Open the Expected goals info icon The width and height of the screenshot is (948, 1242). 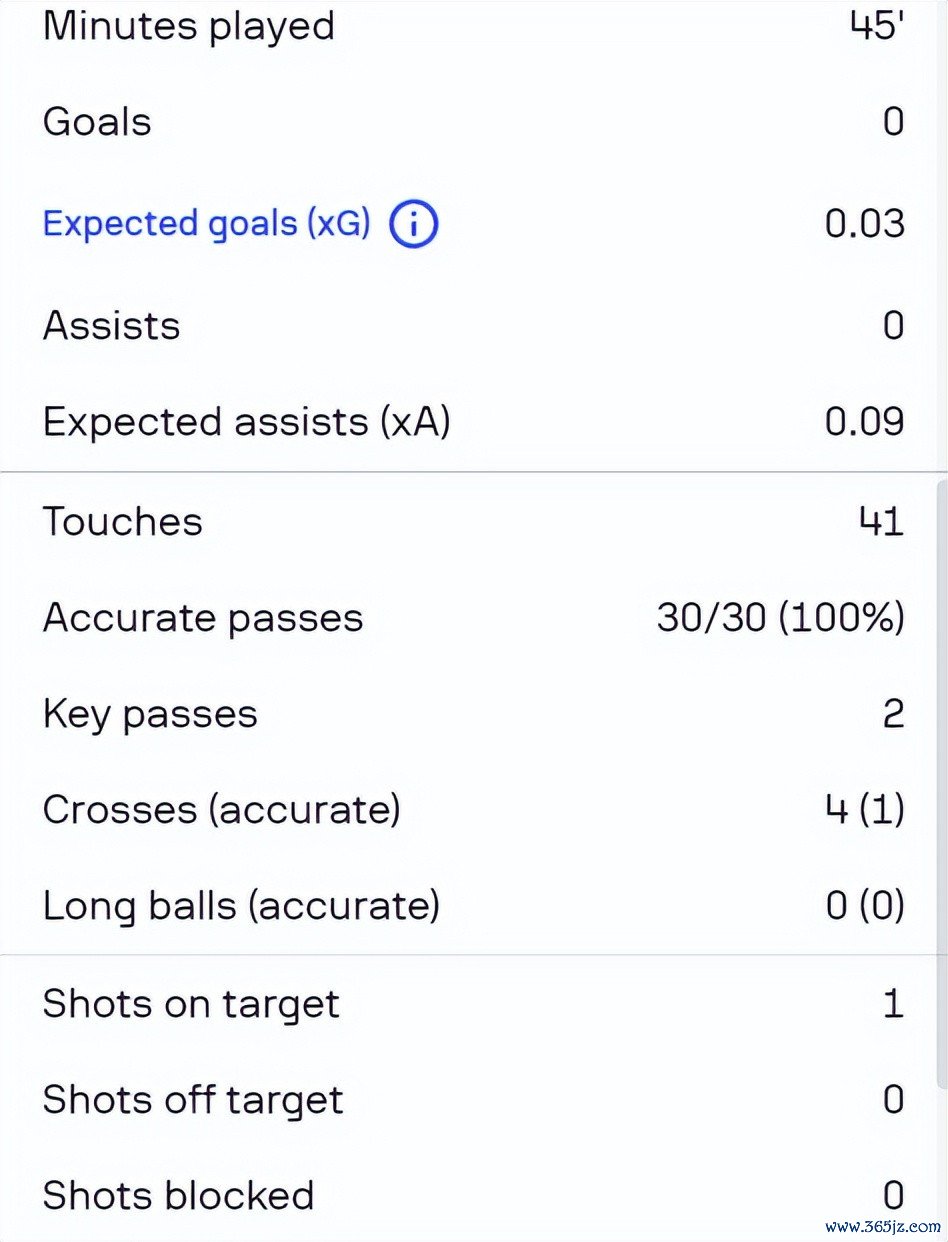point(413,224)
